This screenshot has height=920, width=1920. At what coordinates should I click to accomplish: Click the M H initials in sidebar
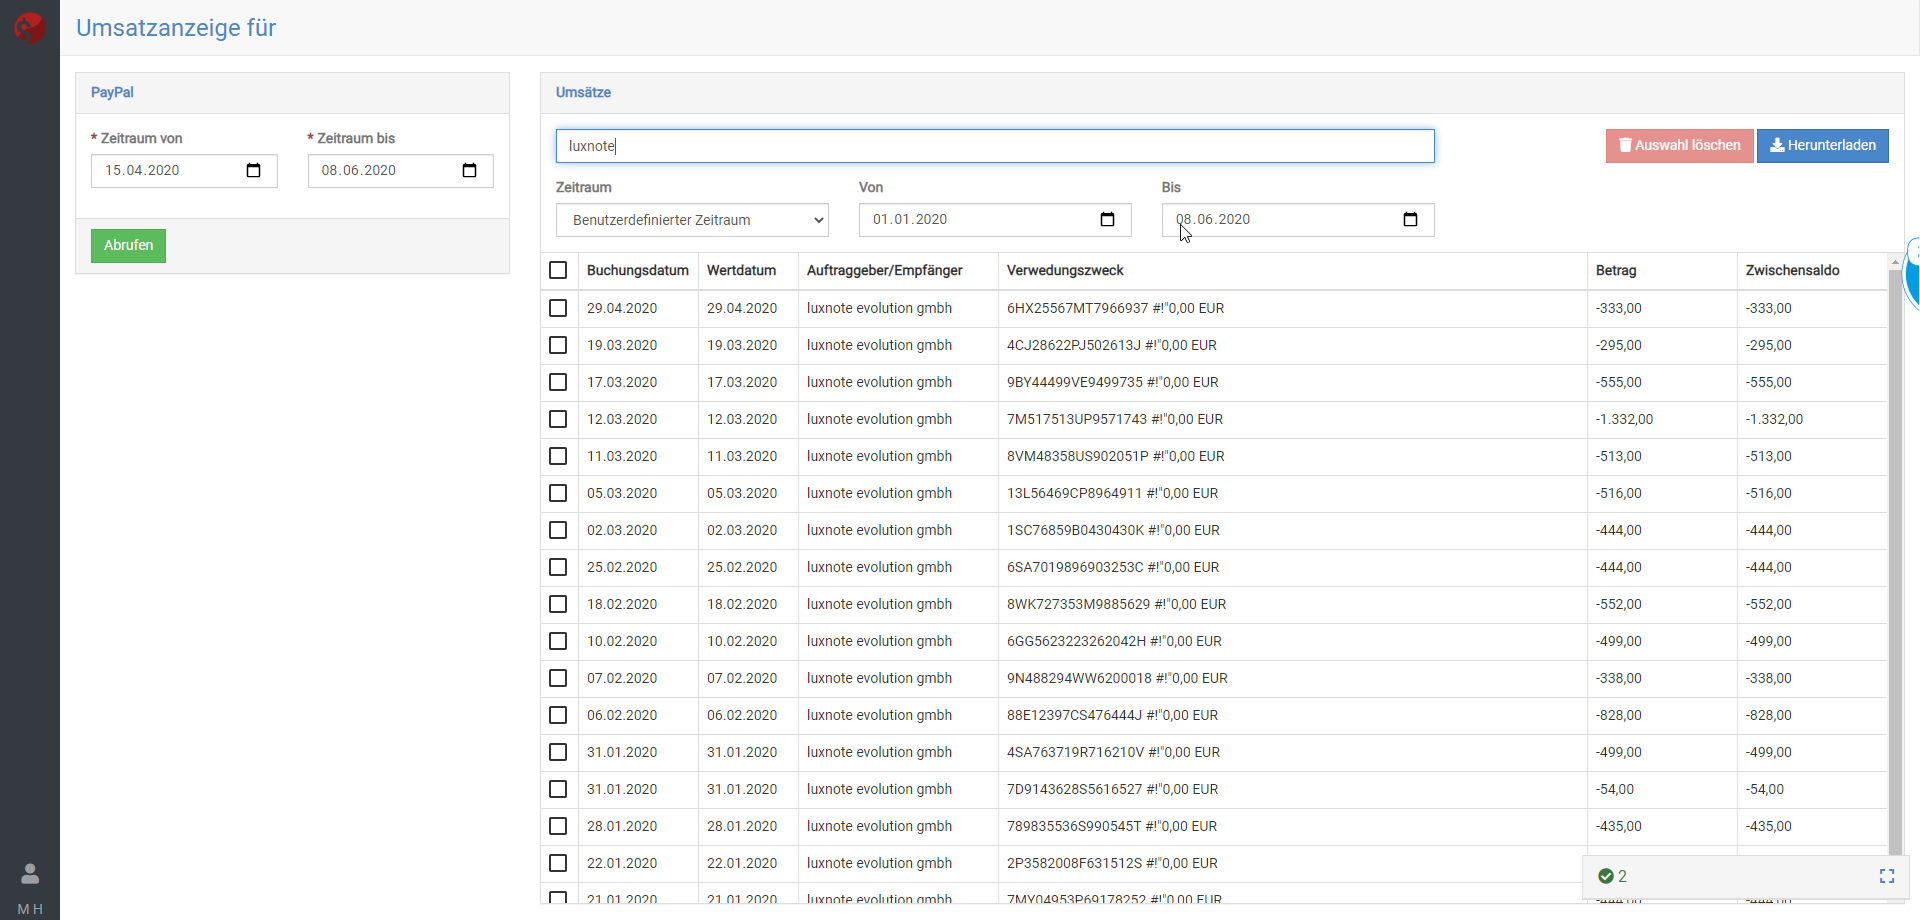[30, 909]
